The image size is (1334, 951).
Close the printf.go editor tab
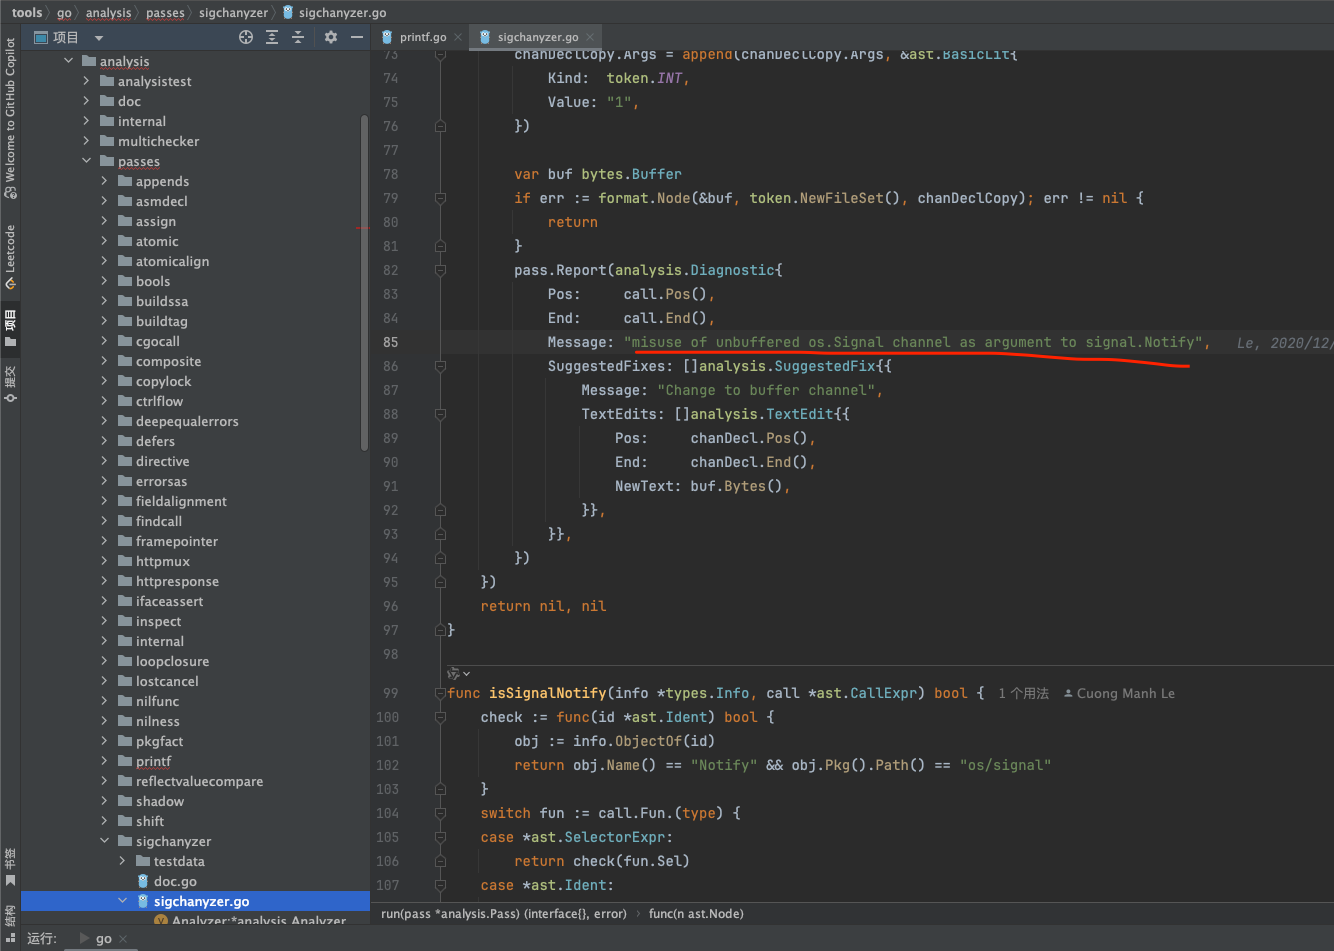(x=458, y=37)
